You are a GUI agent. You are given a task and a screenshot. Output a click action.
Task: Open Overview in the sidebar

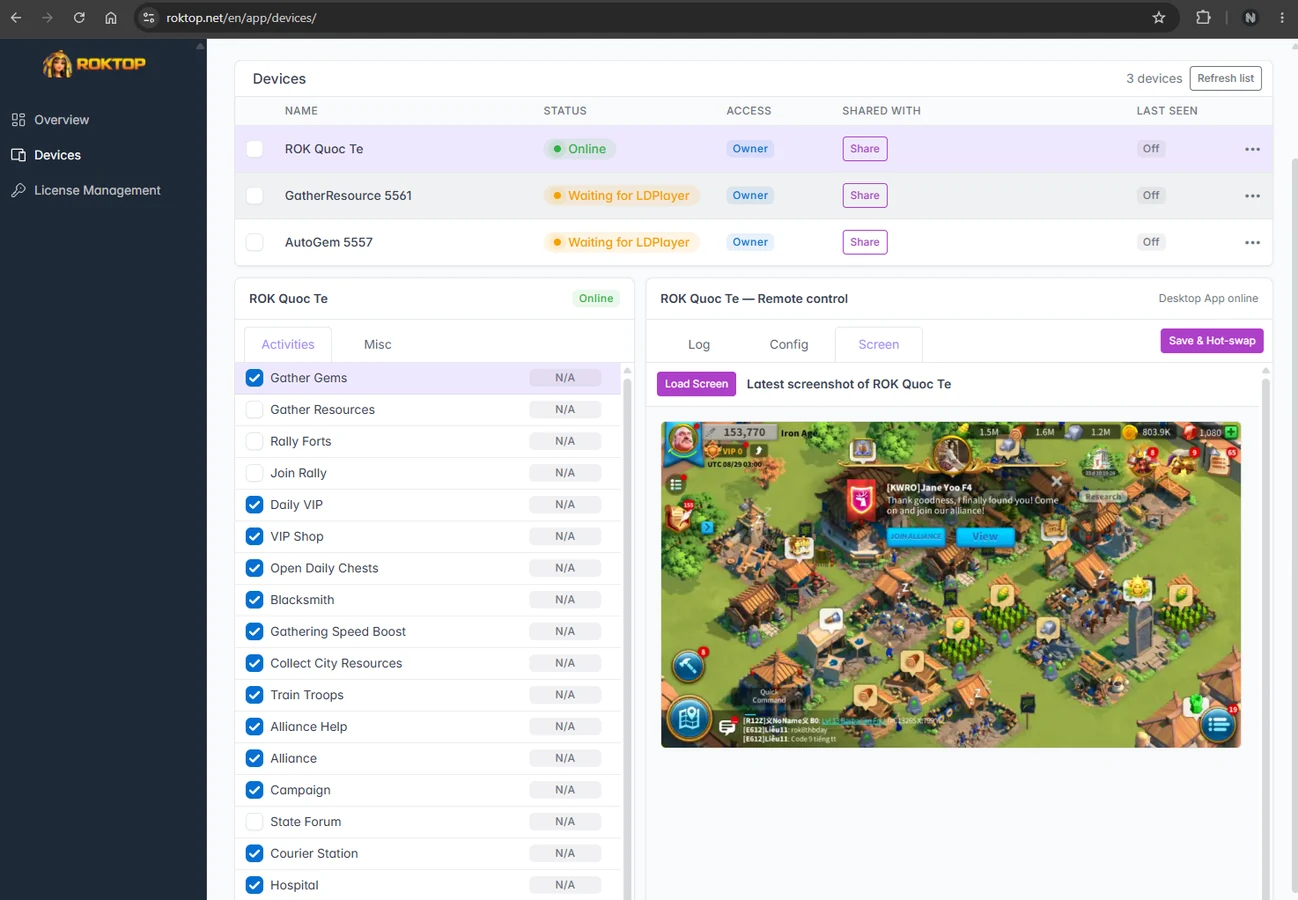[x=61, y=120]
